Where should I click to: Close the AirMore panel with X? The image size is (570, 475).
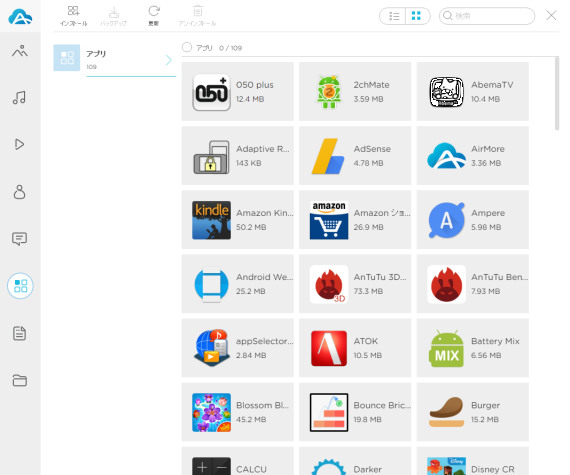click(x=551, y=16)
